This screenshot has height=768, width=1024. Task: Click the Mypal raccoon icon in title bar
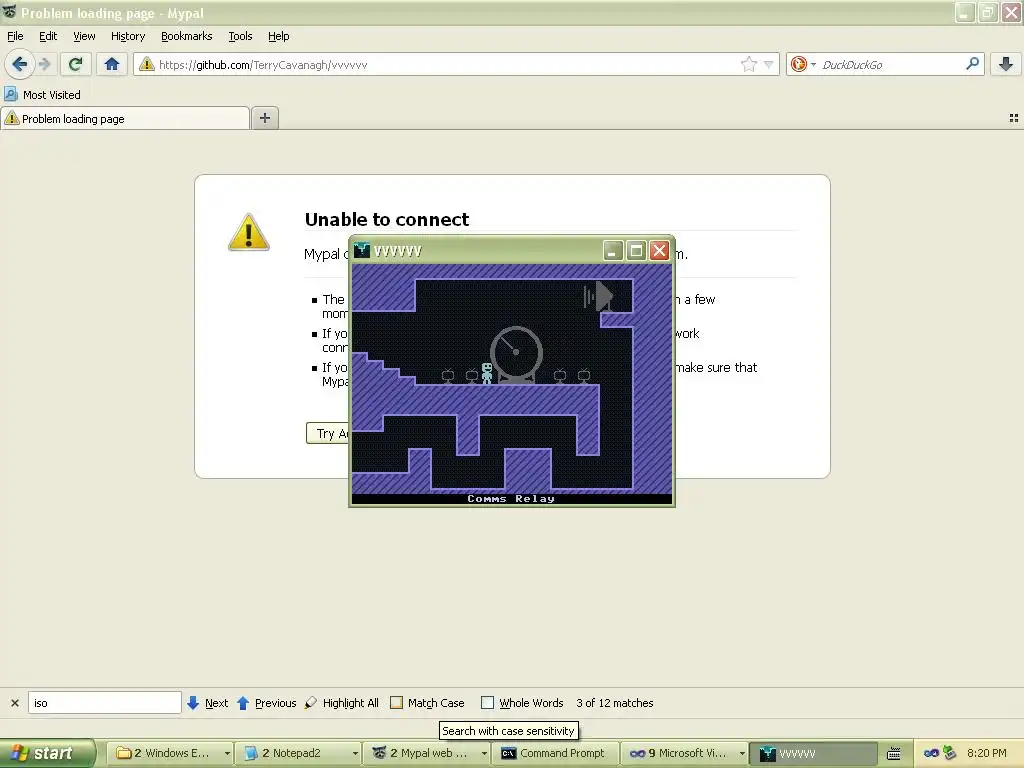[x=8, y=12]
